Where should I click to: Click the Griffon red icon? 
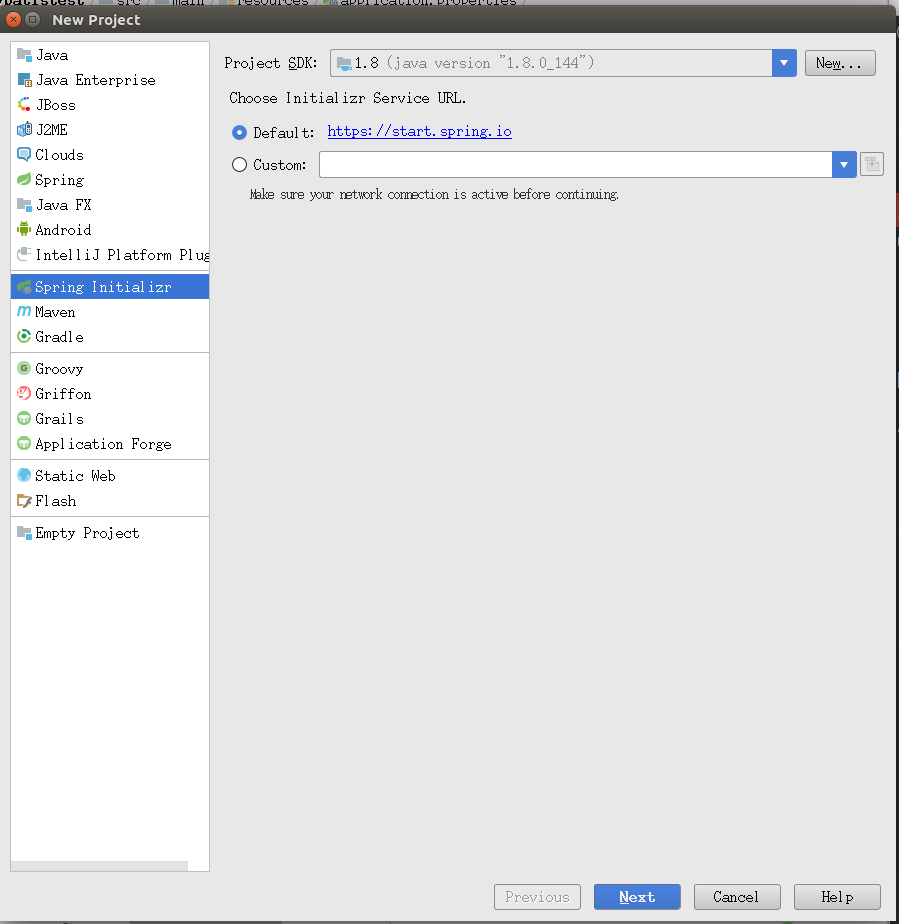click(x=24, y=393)
